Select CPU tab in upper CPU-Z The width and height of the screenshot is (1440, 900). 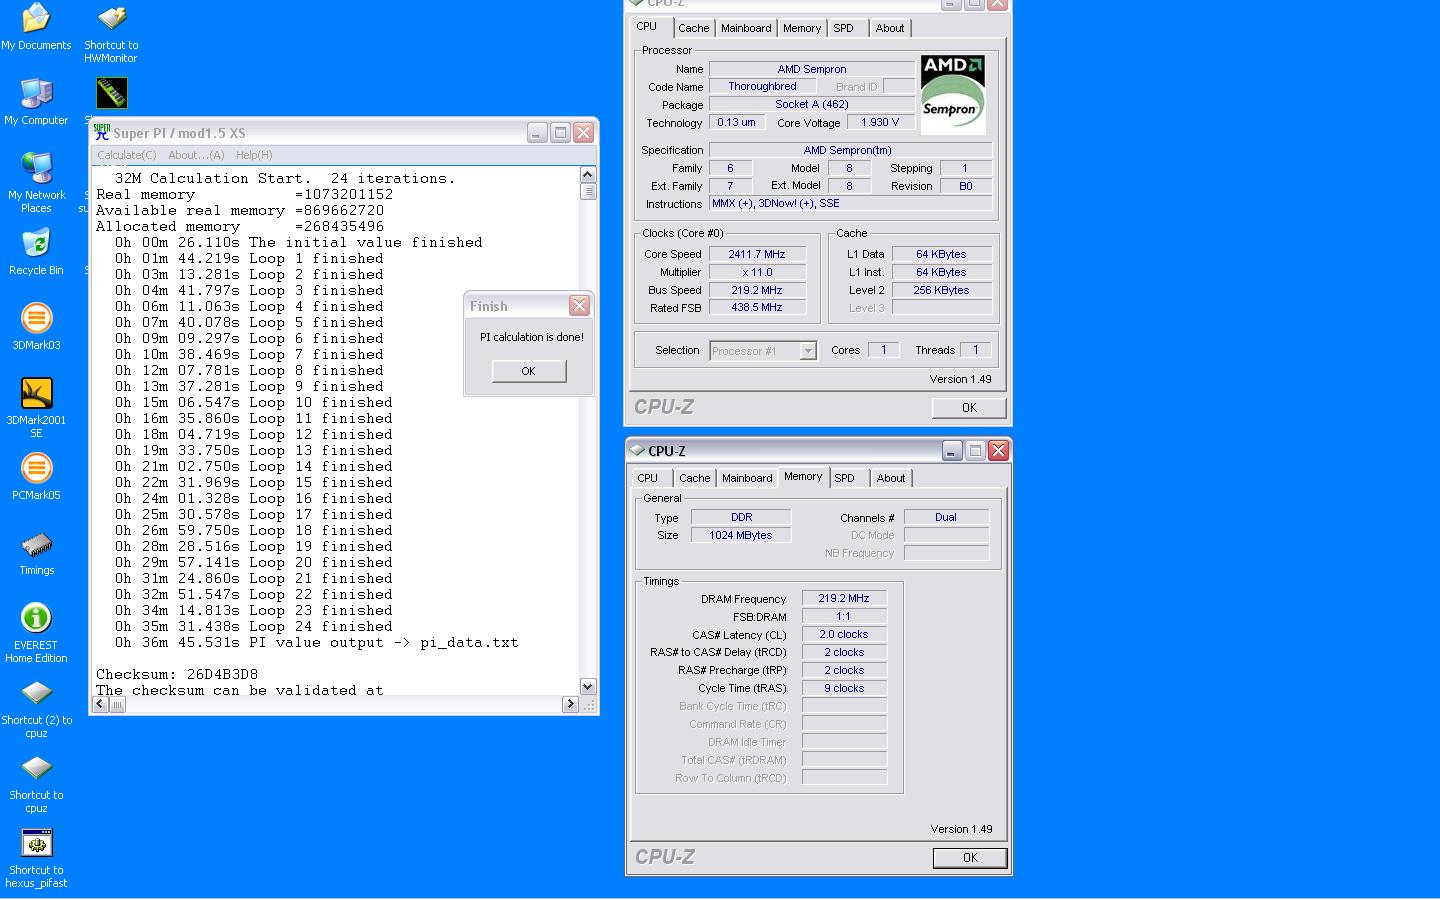[647, 26]
